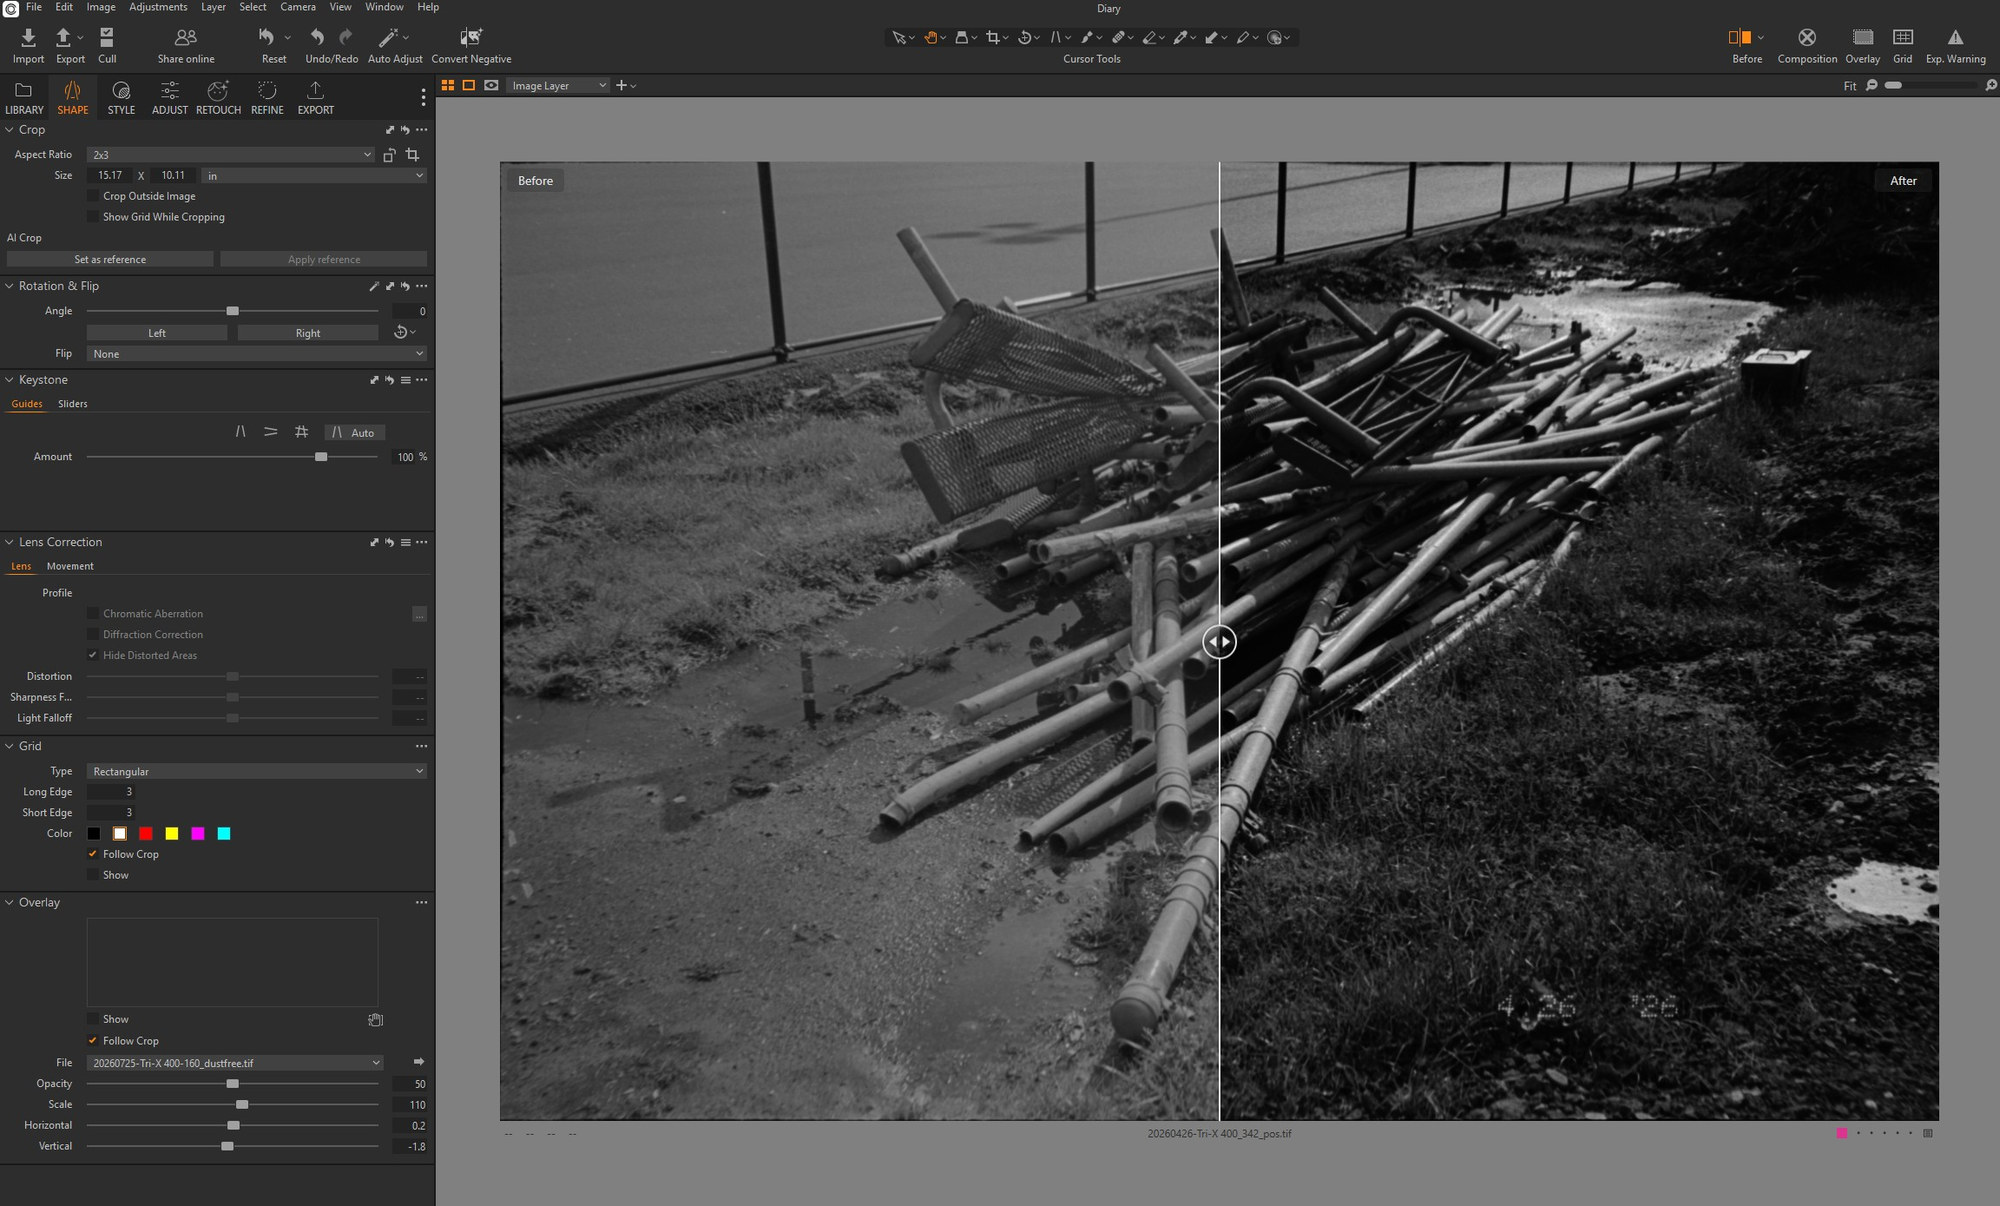Click the crop Size width field

(110, 176)
